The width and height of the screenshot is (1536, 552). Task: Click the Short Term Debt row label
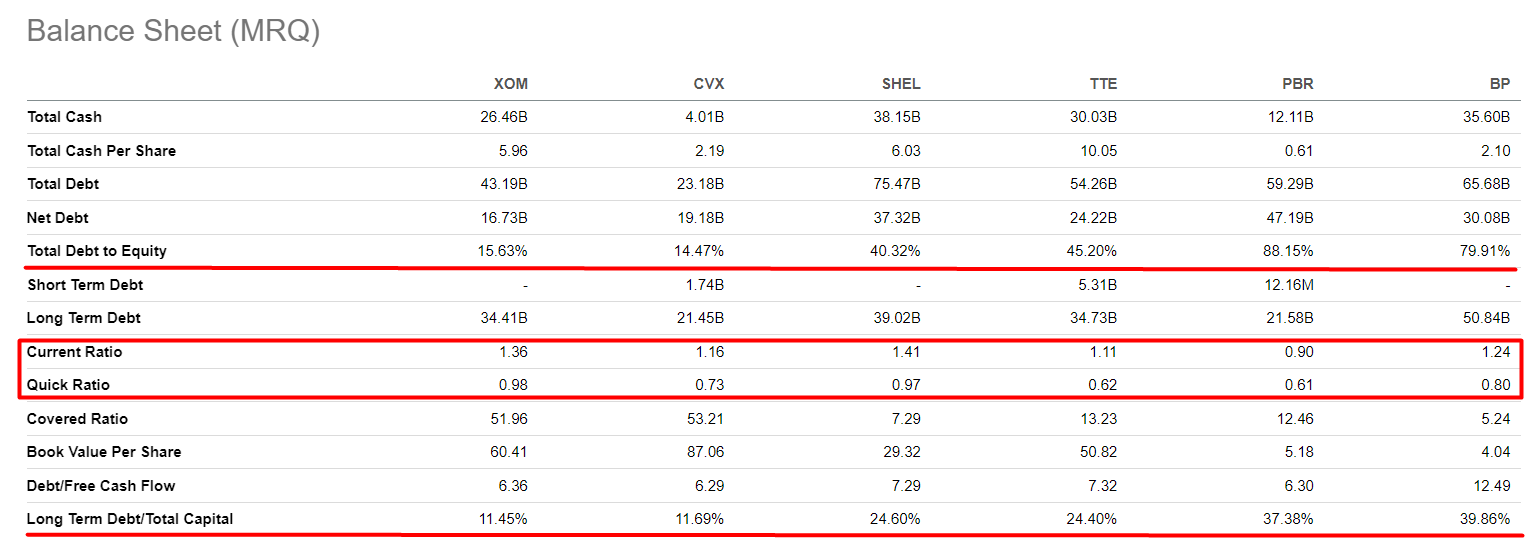pyautogui.click(x=85, y=285)
